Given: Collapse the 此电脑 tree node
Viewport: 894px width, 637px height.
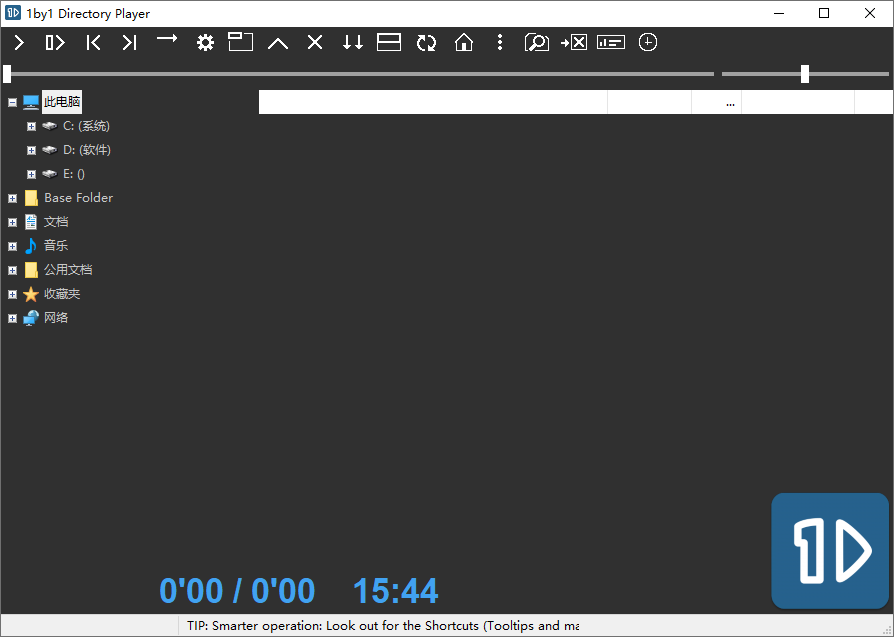Looking at the screenshot, I should (12, 102).
